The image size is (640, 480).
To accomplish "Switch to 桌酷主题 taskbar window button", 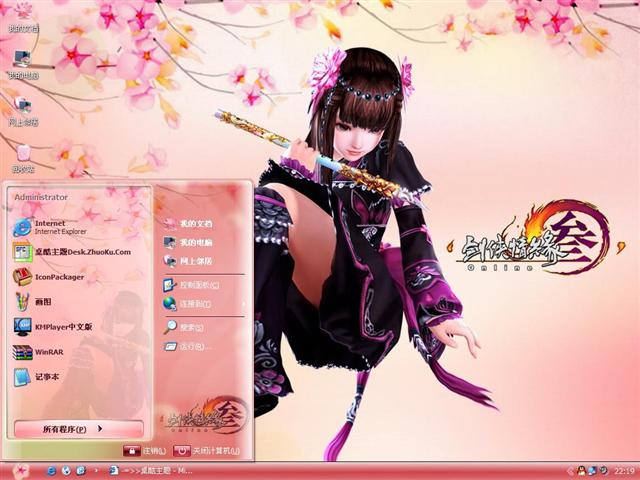I will (151, 471).
